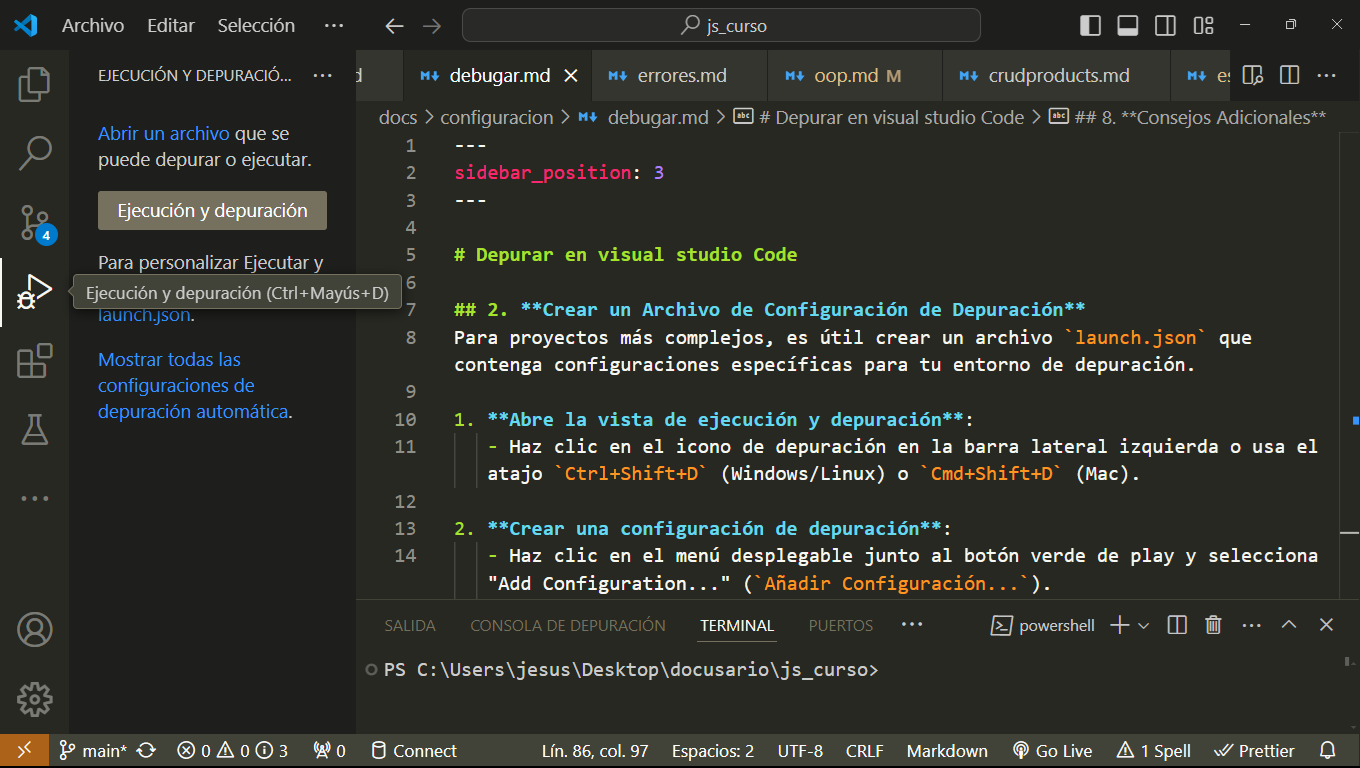1360x768 pixels.
Task: Go forward with the right arrow
Action: click(431, 26)
